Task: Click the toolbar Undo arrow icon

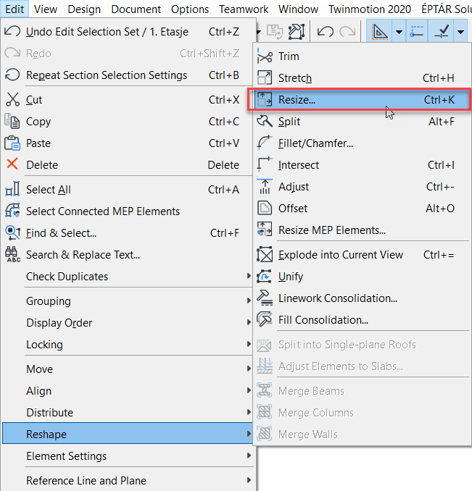Action: click(325, 32)
